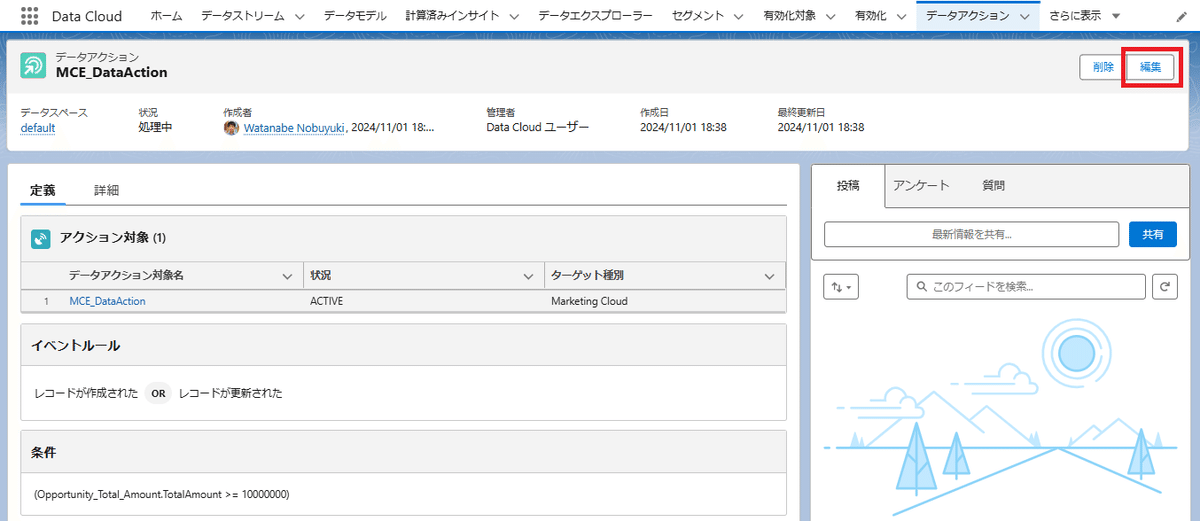
Task: Click Watanabe Nobuyuki's avatar image
Action: (x=232, y=128)
